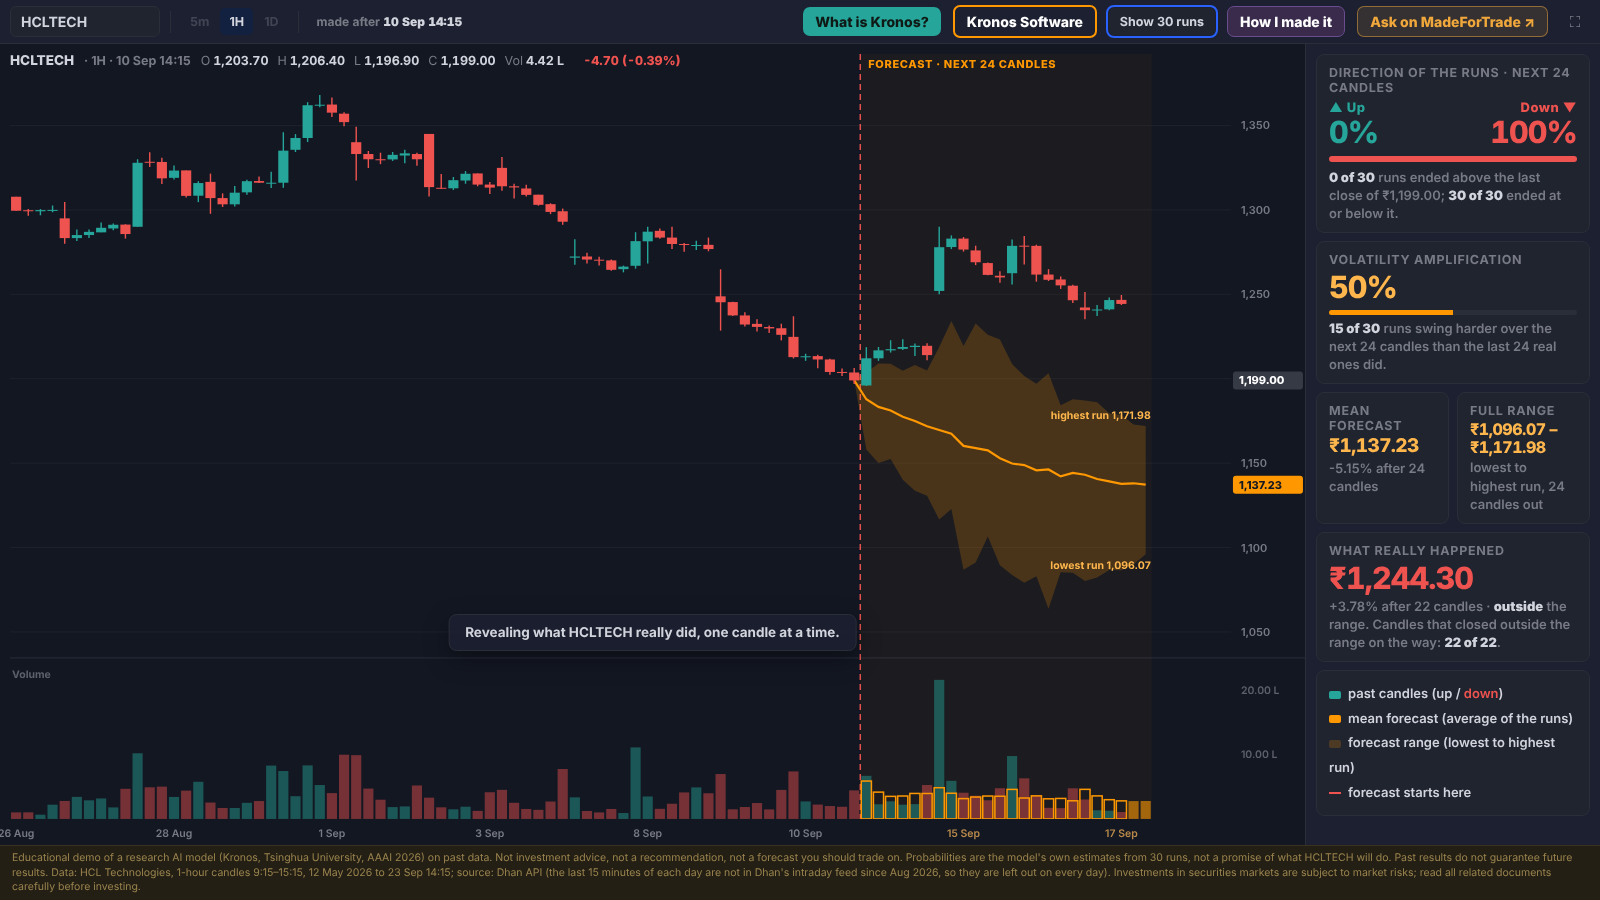Click the teal past candles legend swatch
The height and width of the screenshot is (900, 1600).
pyautogui.click(x=1335, y=694)
